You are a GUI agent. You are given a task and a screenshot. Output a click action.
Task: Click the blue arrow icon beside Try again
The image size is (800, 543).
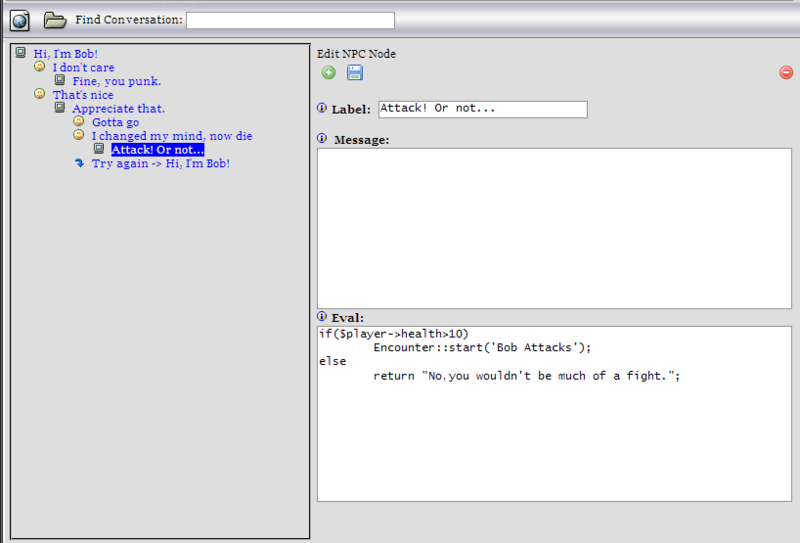pos(79,163)
